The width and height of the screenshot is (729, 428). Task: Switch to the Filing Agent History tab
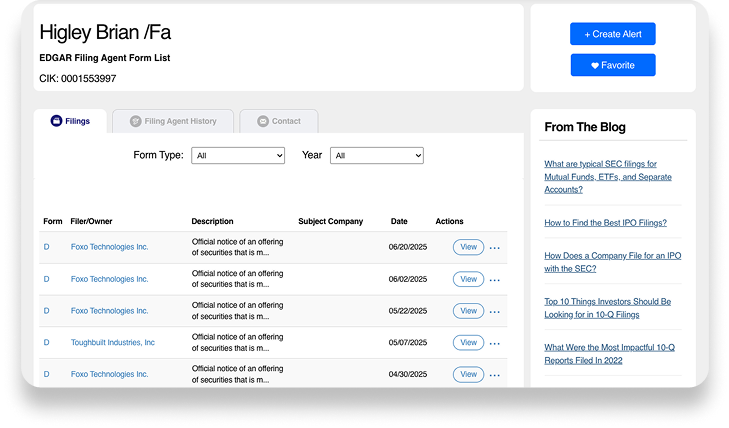[x=180, y=121]
